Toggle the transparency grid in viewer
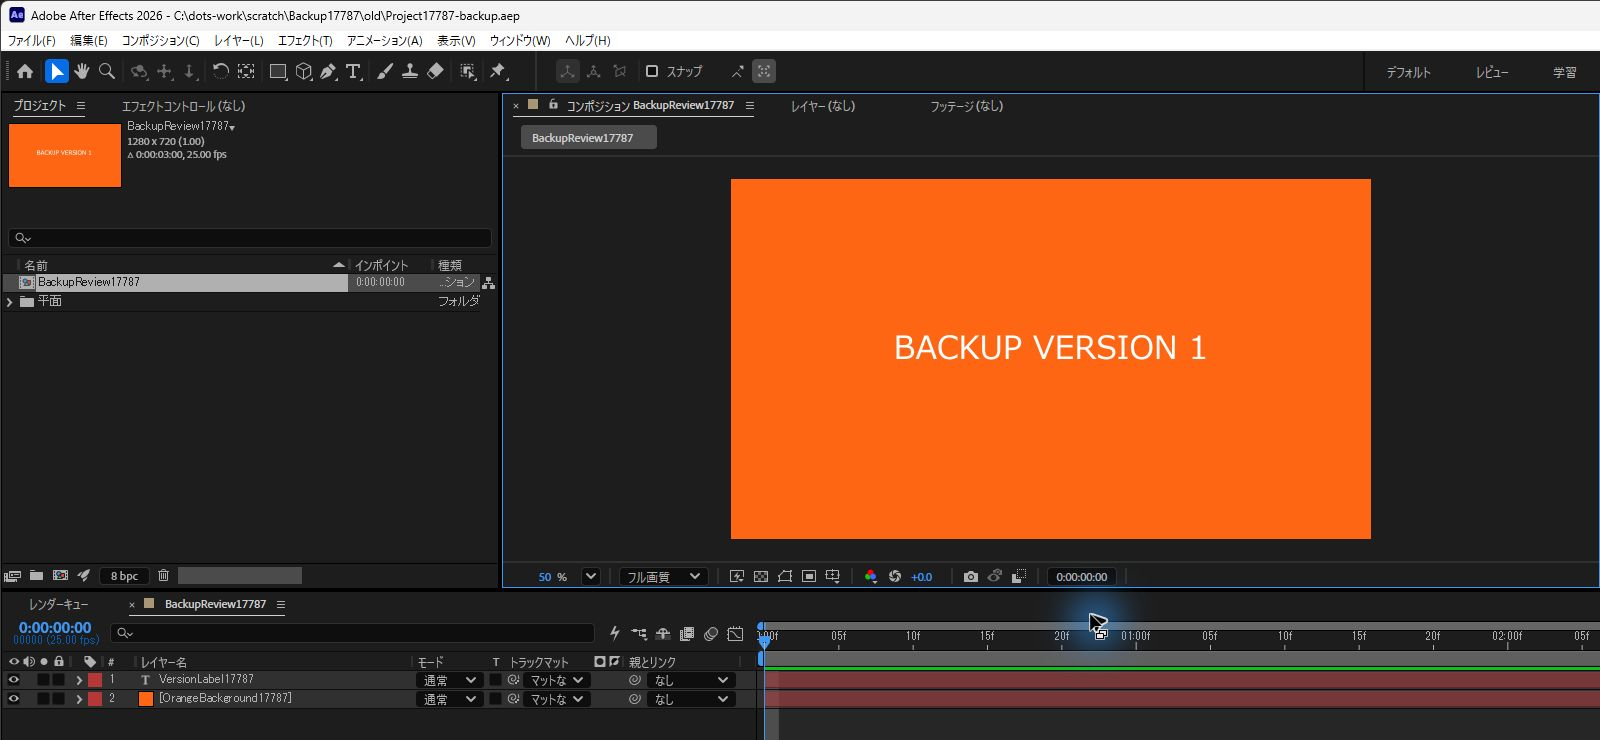 pyautogui.click(x=761, y=577)
